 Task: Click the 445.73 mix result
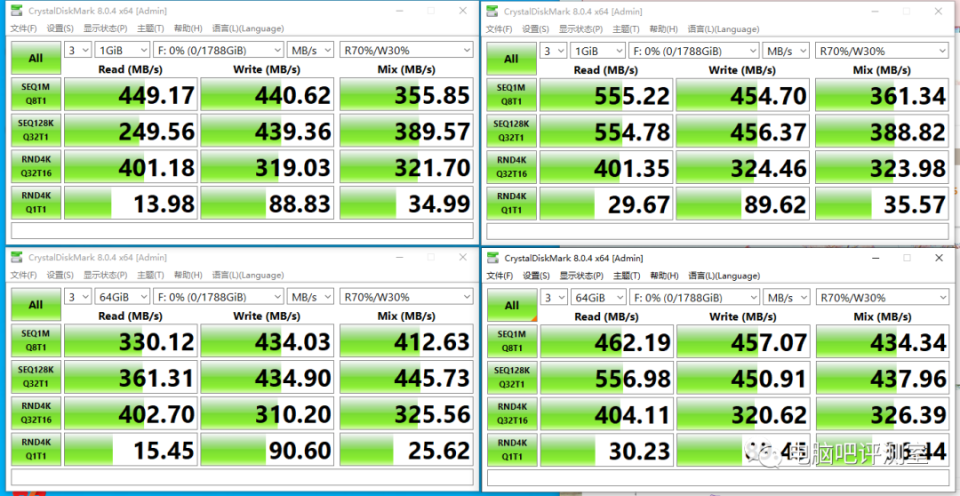tap(407, 377)
